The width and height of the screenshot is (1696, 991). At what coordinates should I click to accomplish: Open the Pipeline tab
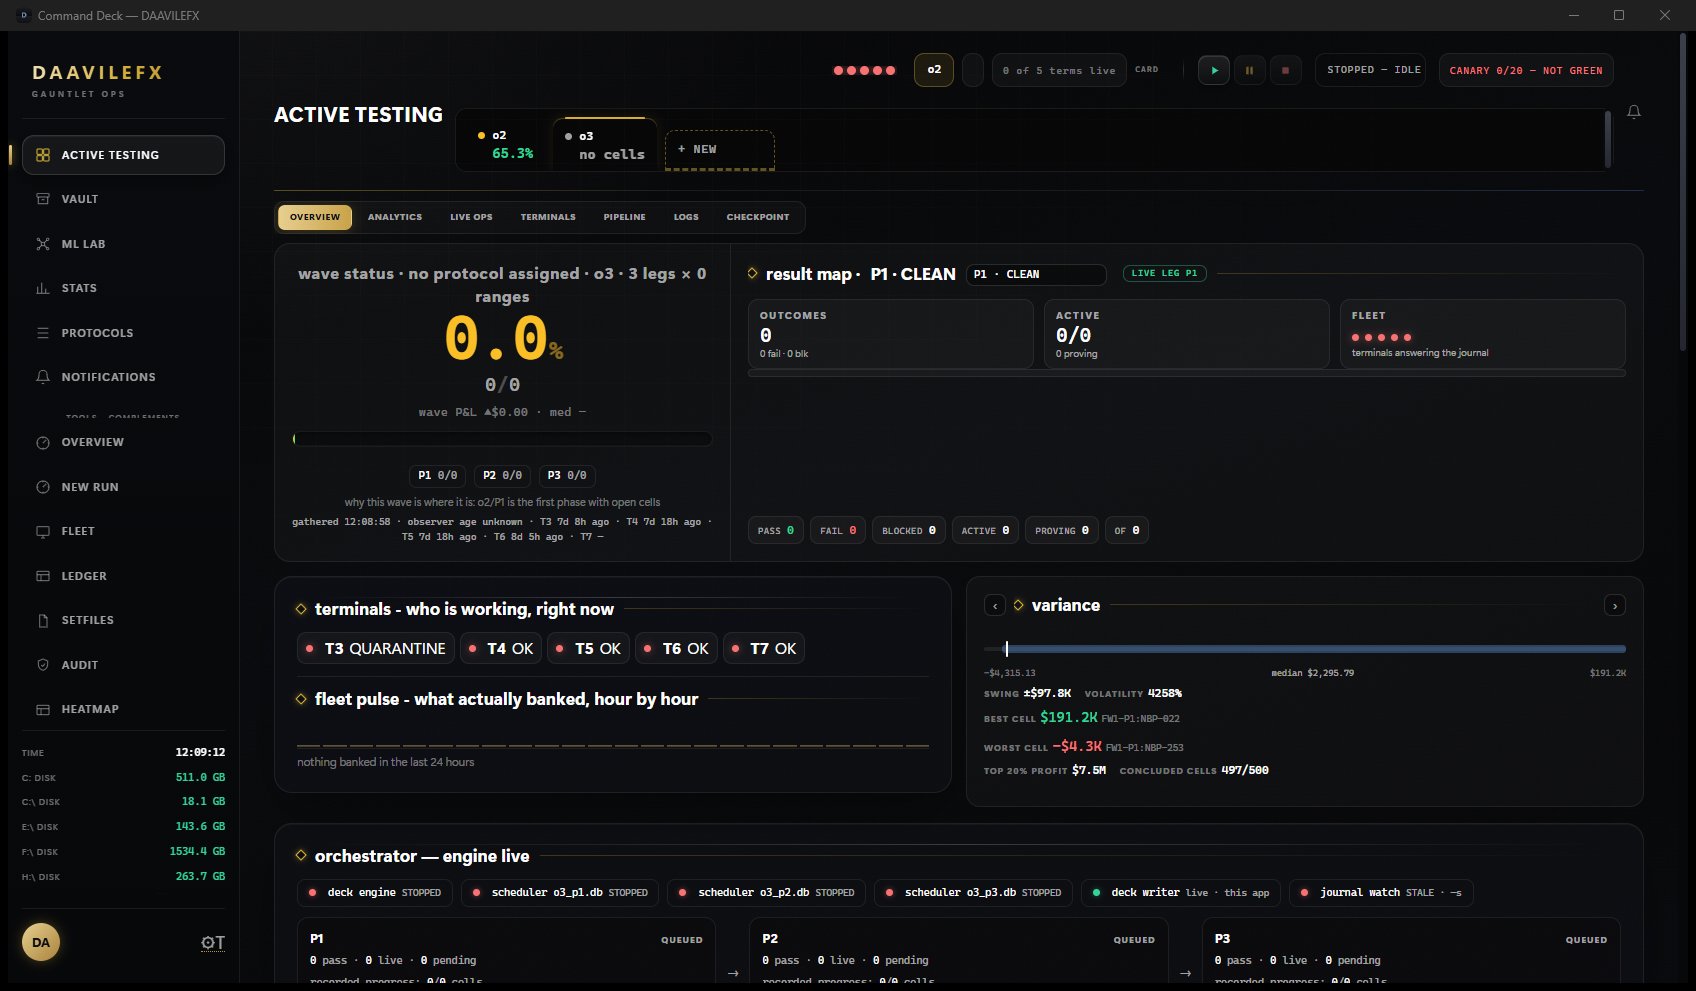coord(625,217)
